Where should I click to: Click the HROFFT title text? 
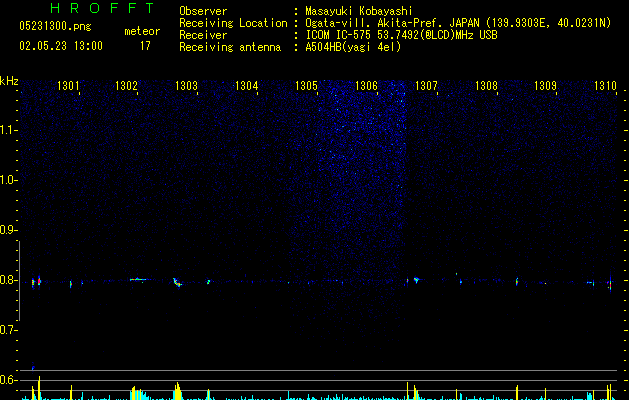(x=102, y=8)
